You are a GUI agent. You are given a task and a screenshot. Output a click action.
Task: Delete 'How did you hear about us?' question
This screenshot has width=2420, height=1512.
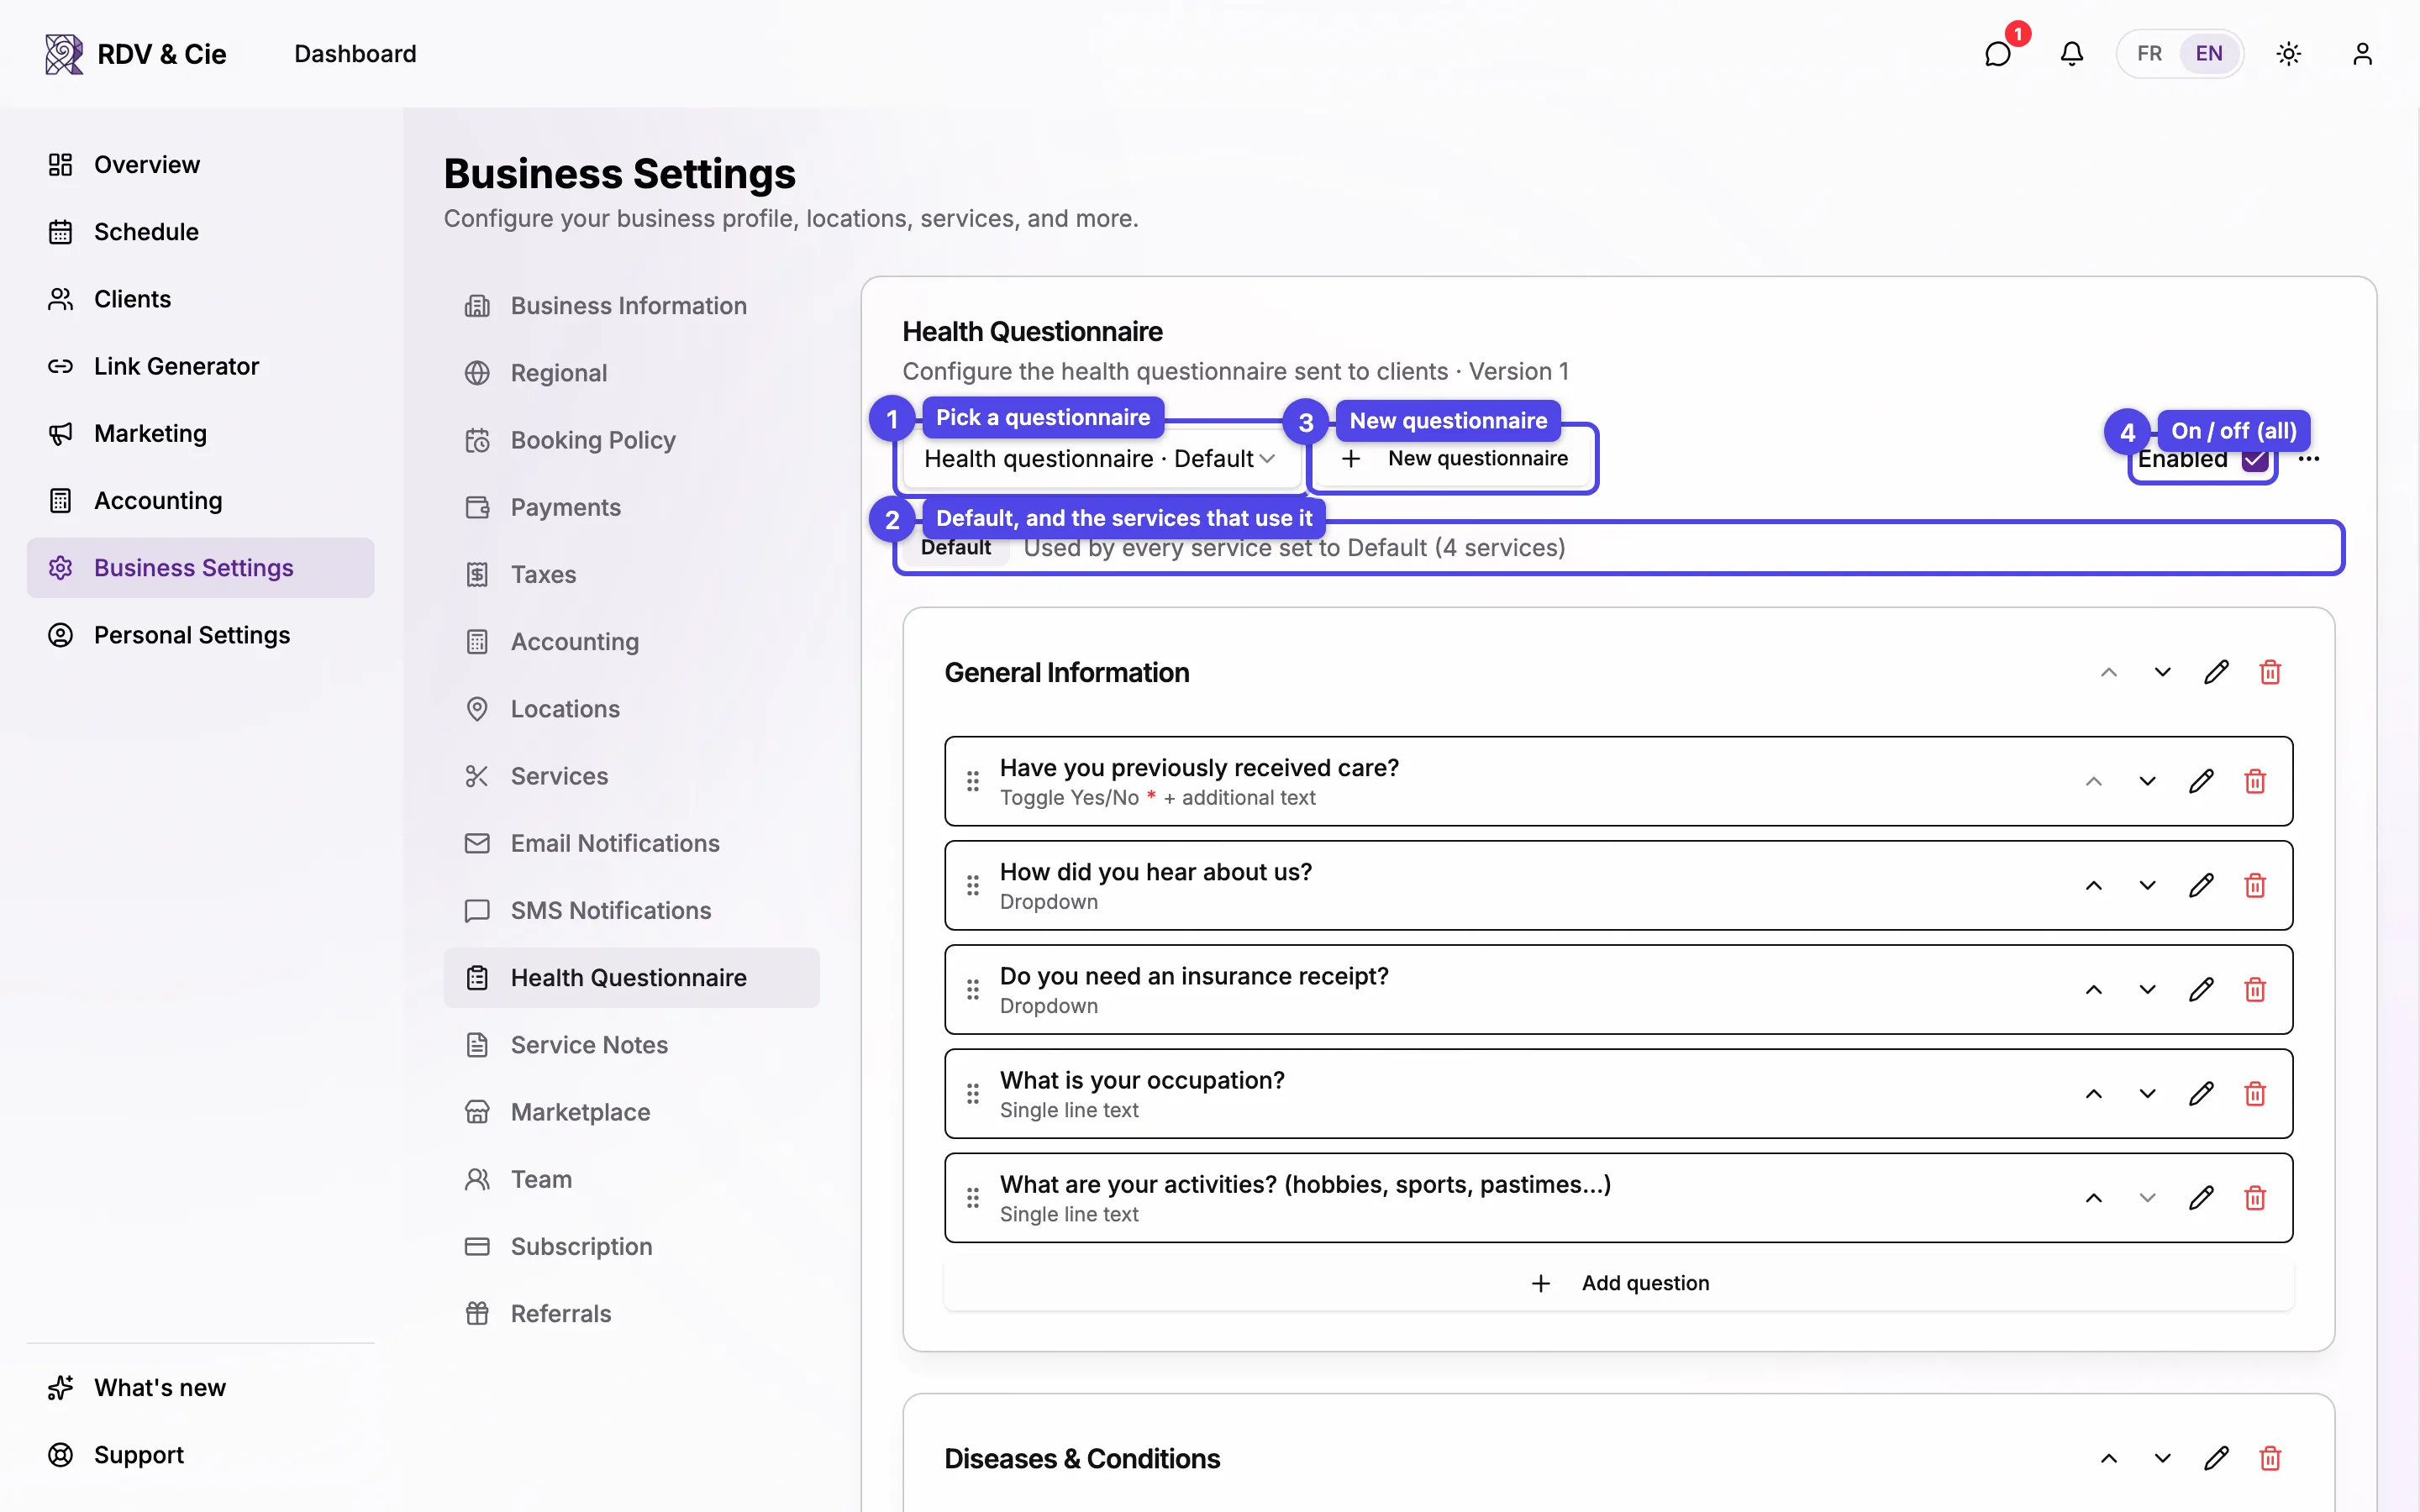coord(2255,885)
